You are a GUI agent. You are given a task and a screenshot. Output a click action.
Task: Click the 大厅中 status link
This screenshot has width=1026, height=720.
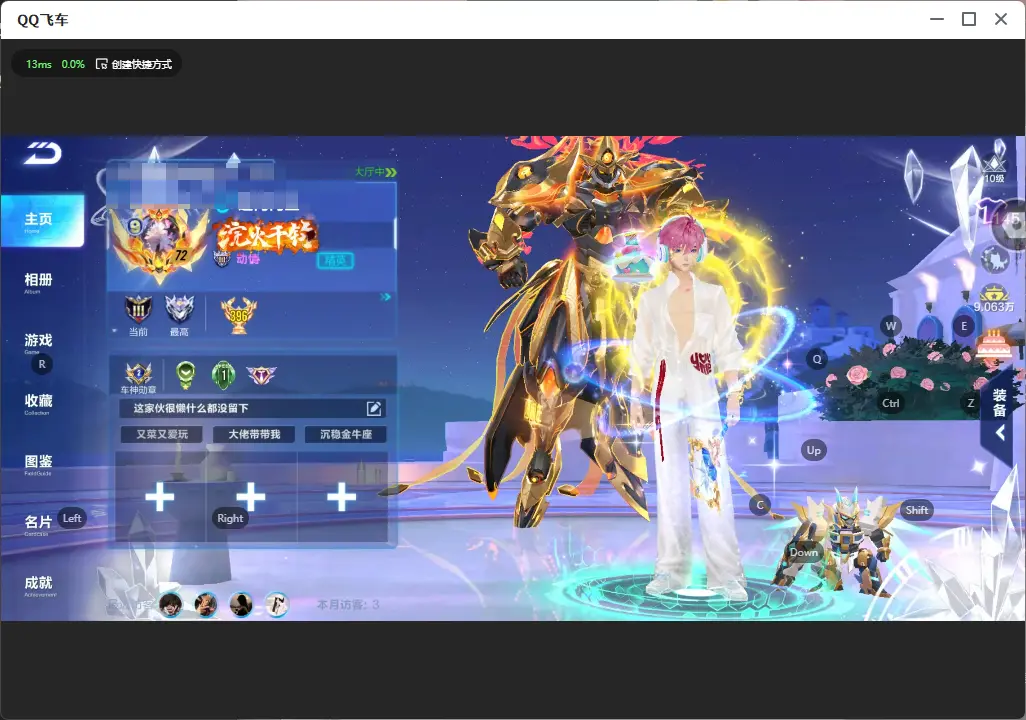pyautogui.click(x=376, y=172)
